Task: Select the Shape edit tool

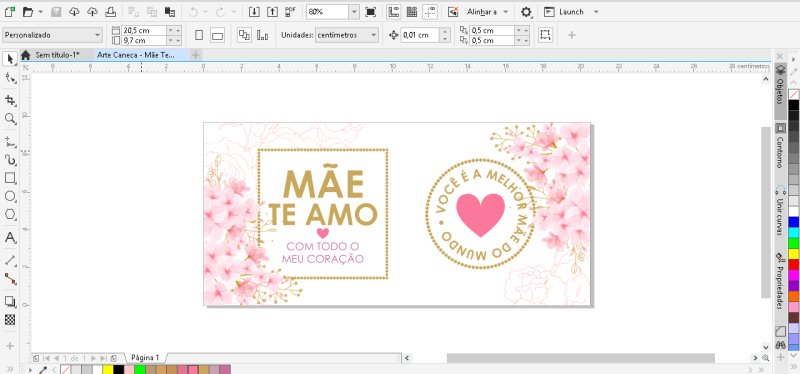Action: [10, 78]
